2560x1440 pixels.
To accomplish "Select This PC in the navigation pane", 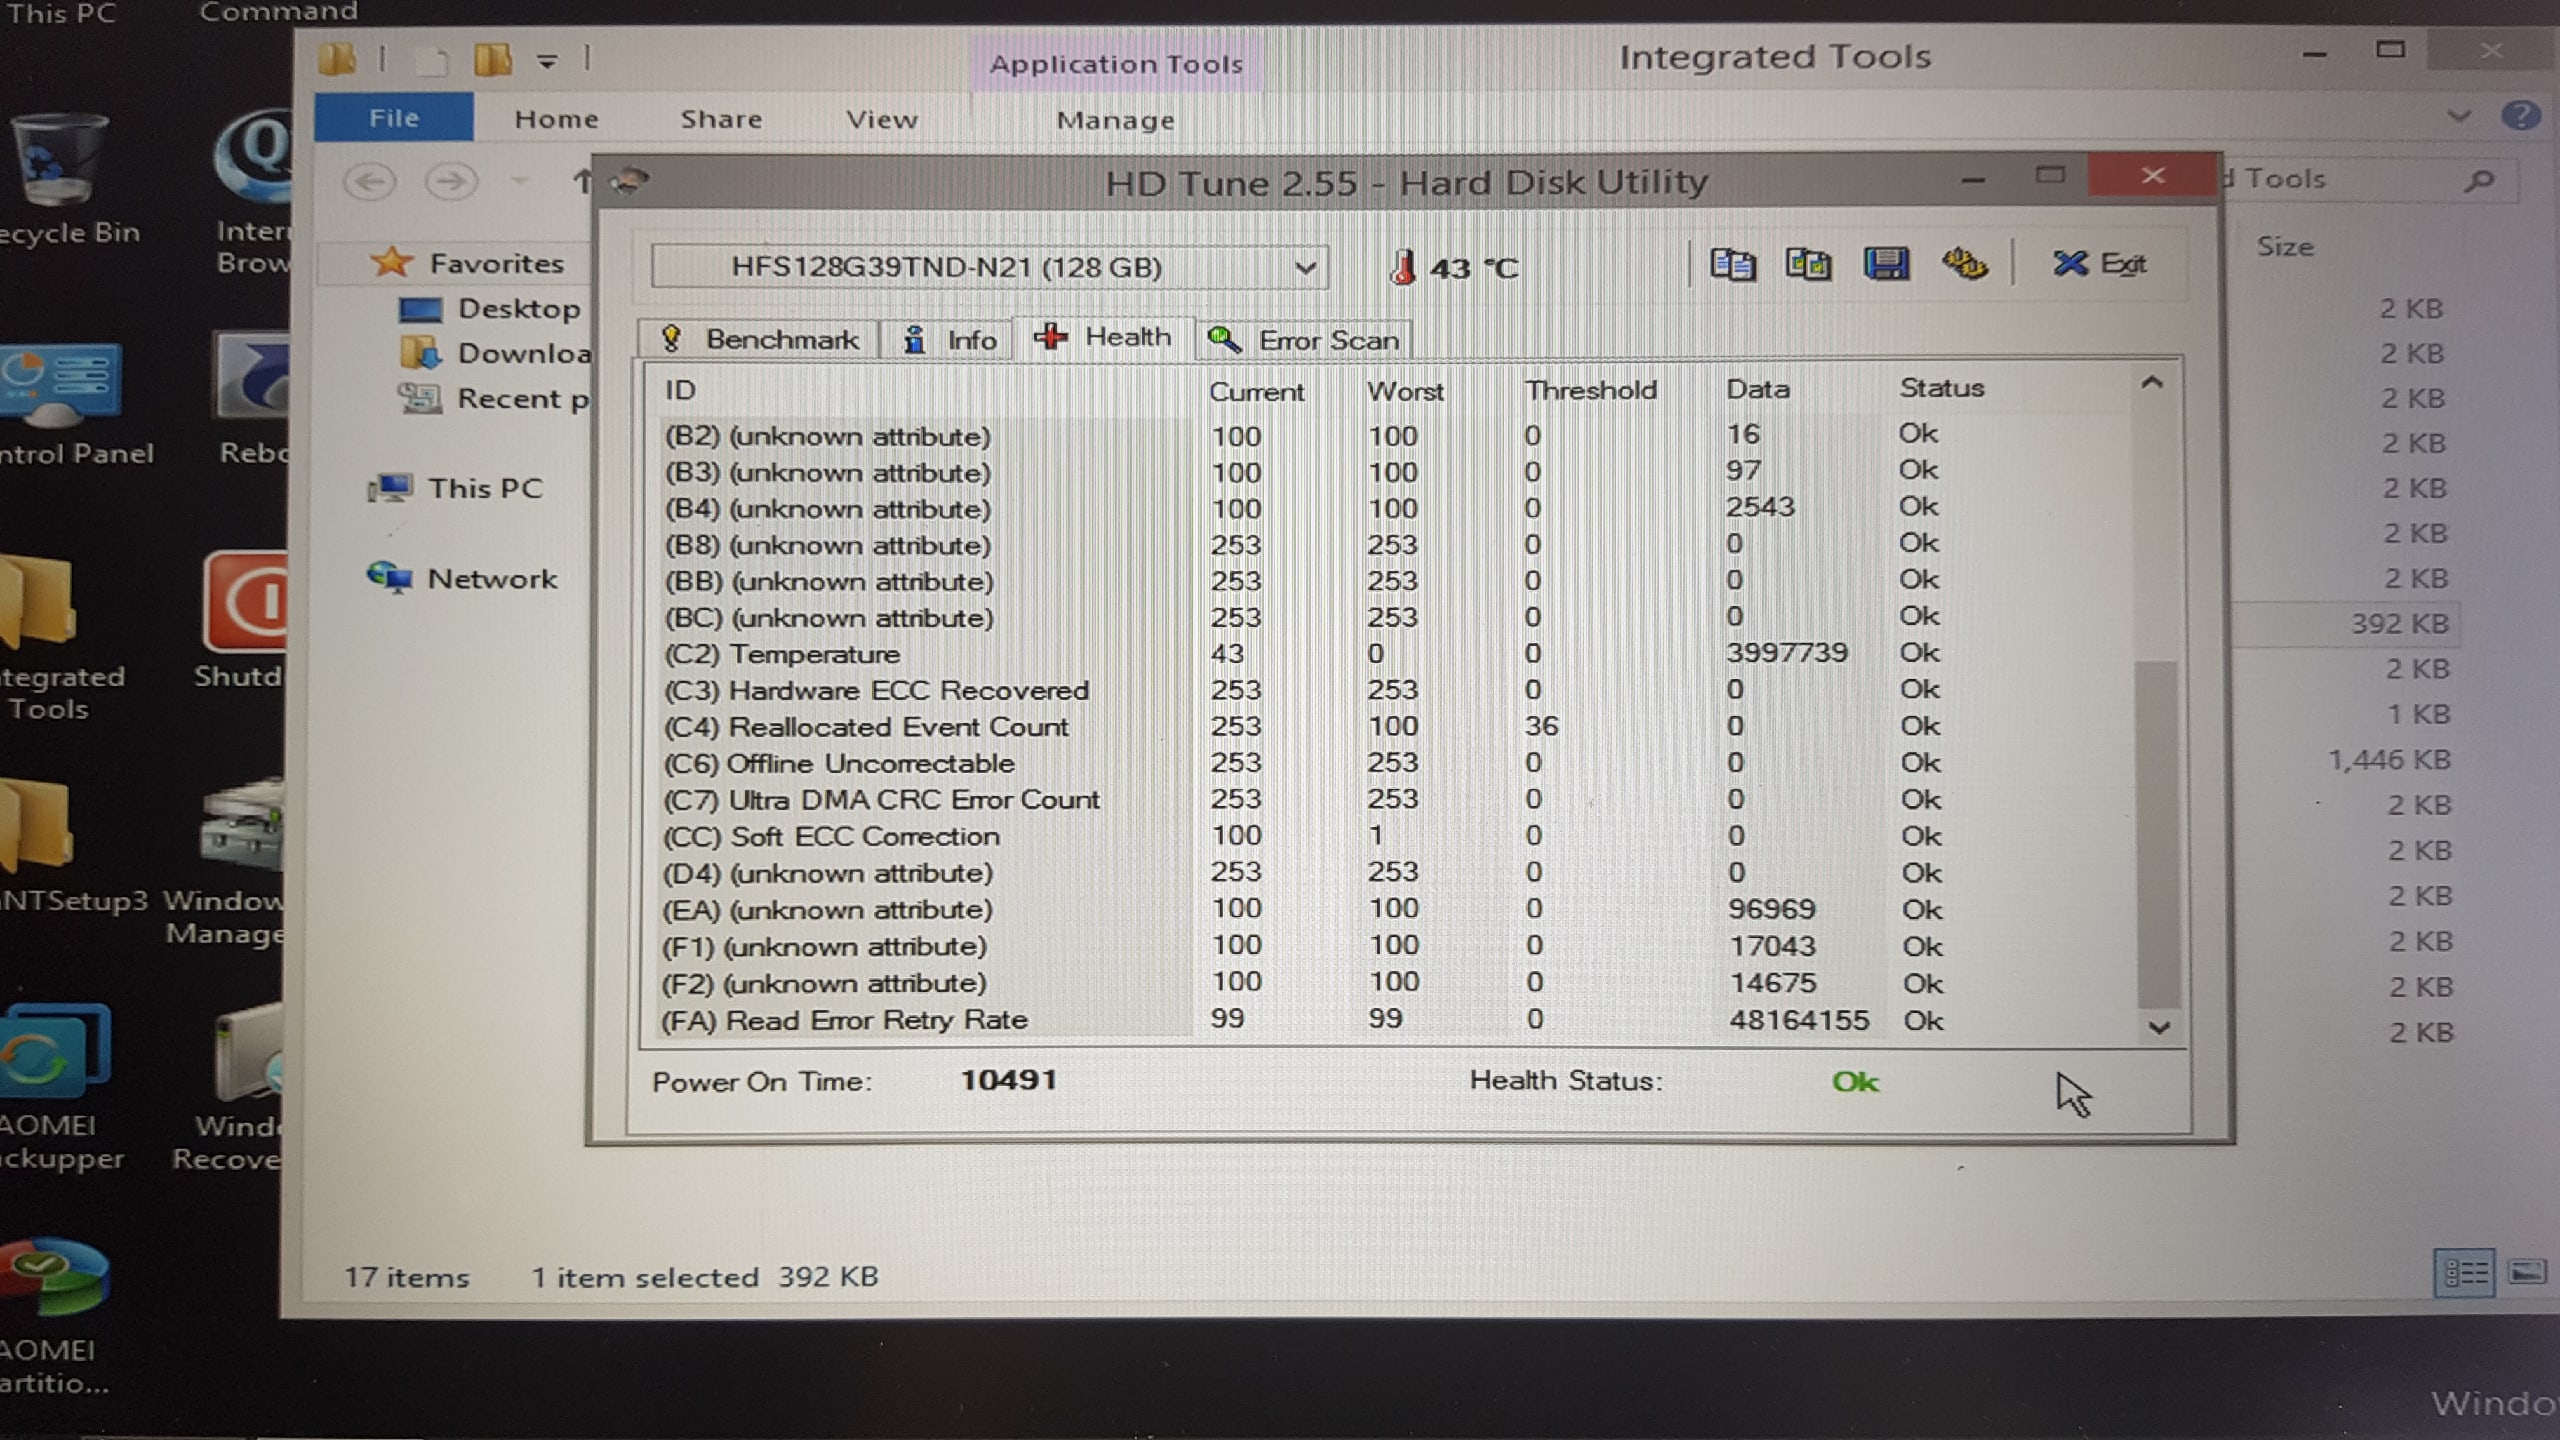I will (x=456, y=488).
